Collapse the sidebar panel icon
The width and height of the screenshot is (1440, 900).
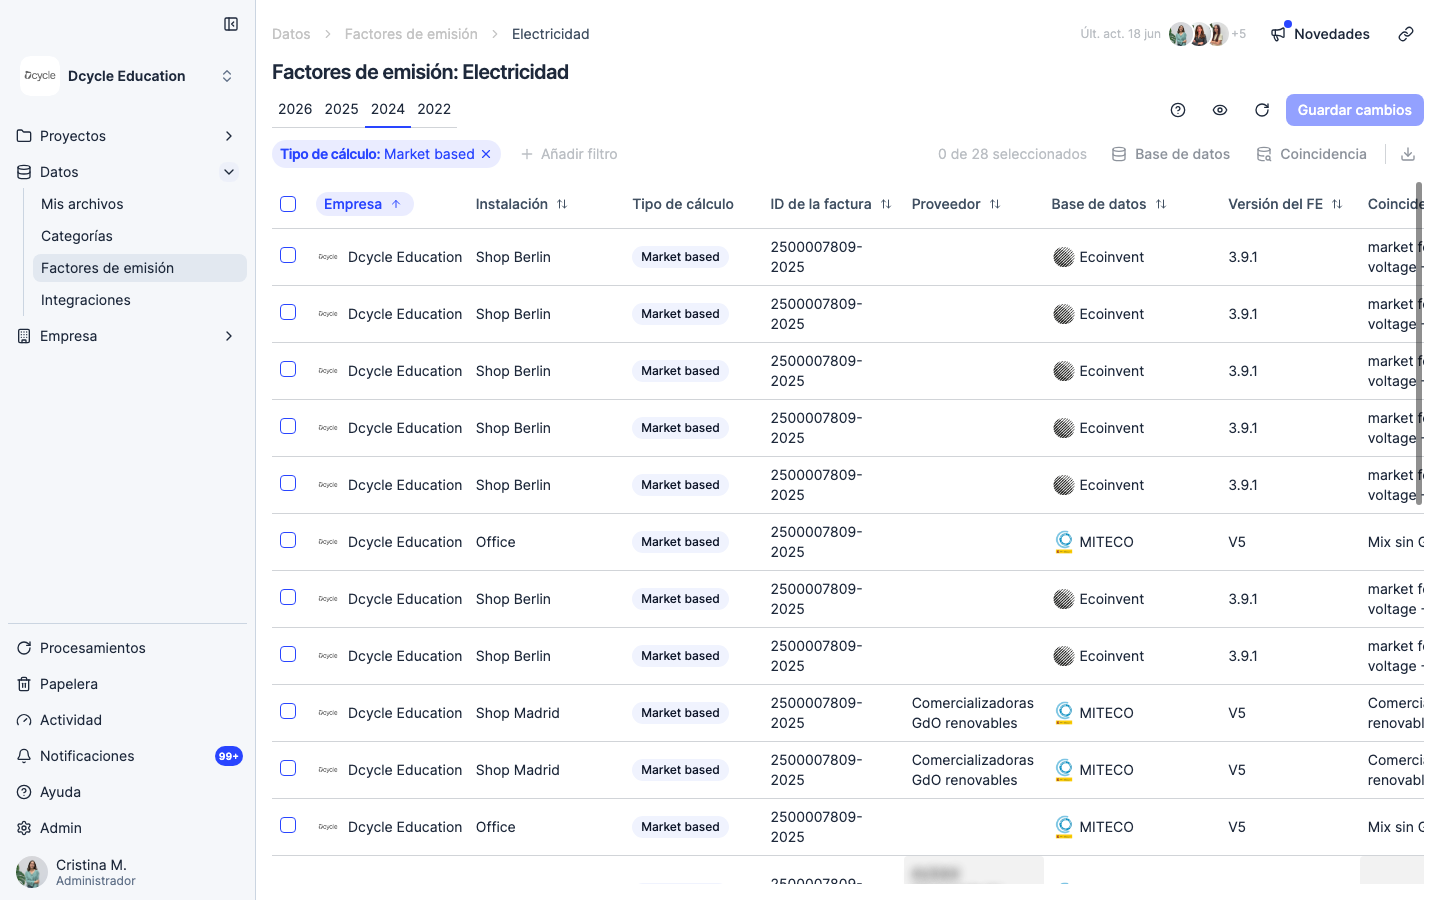tap(231, 24)
